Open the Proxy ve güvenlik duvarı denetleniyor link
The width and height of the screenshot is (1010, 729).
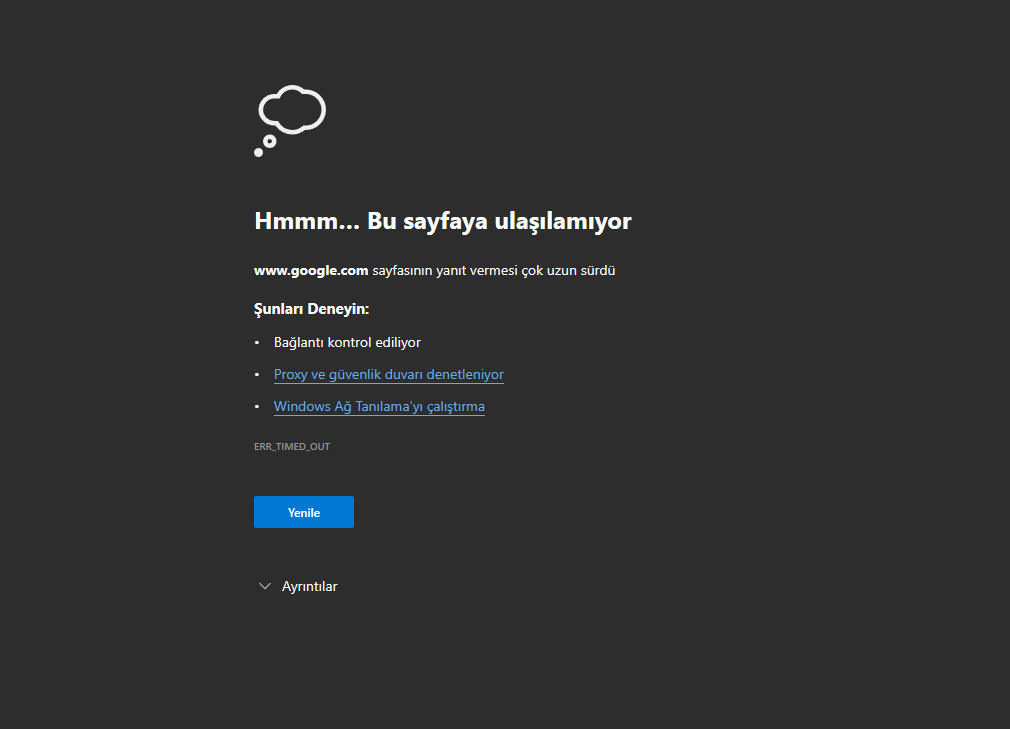pos(388,375)
